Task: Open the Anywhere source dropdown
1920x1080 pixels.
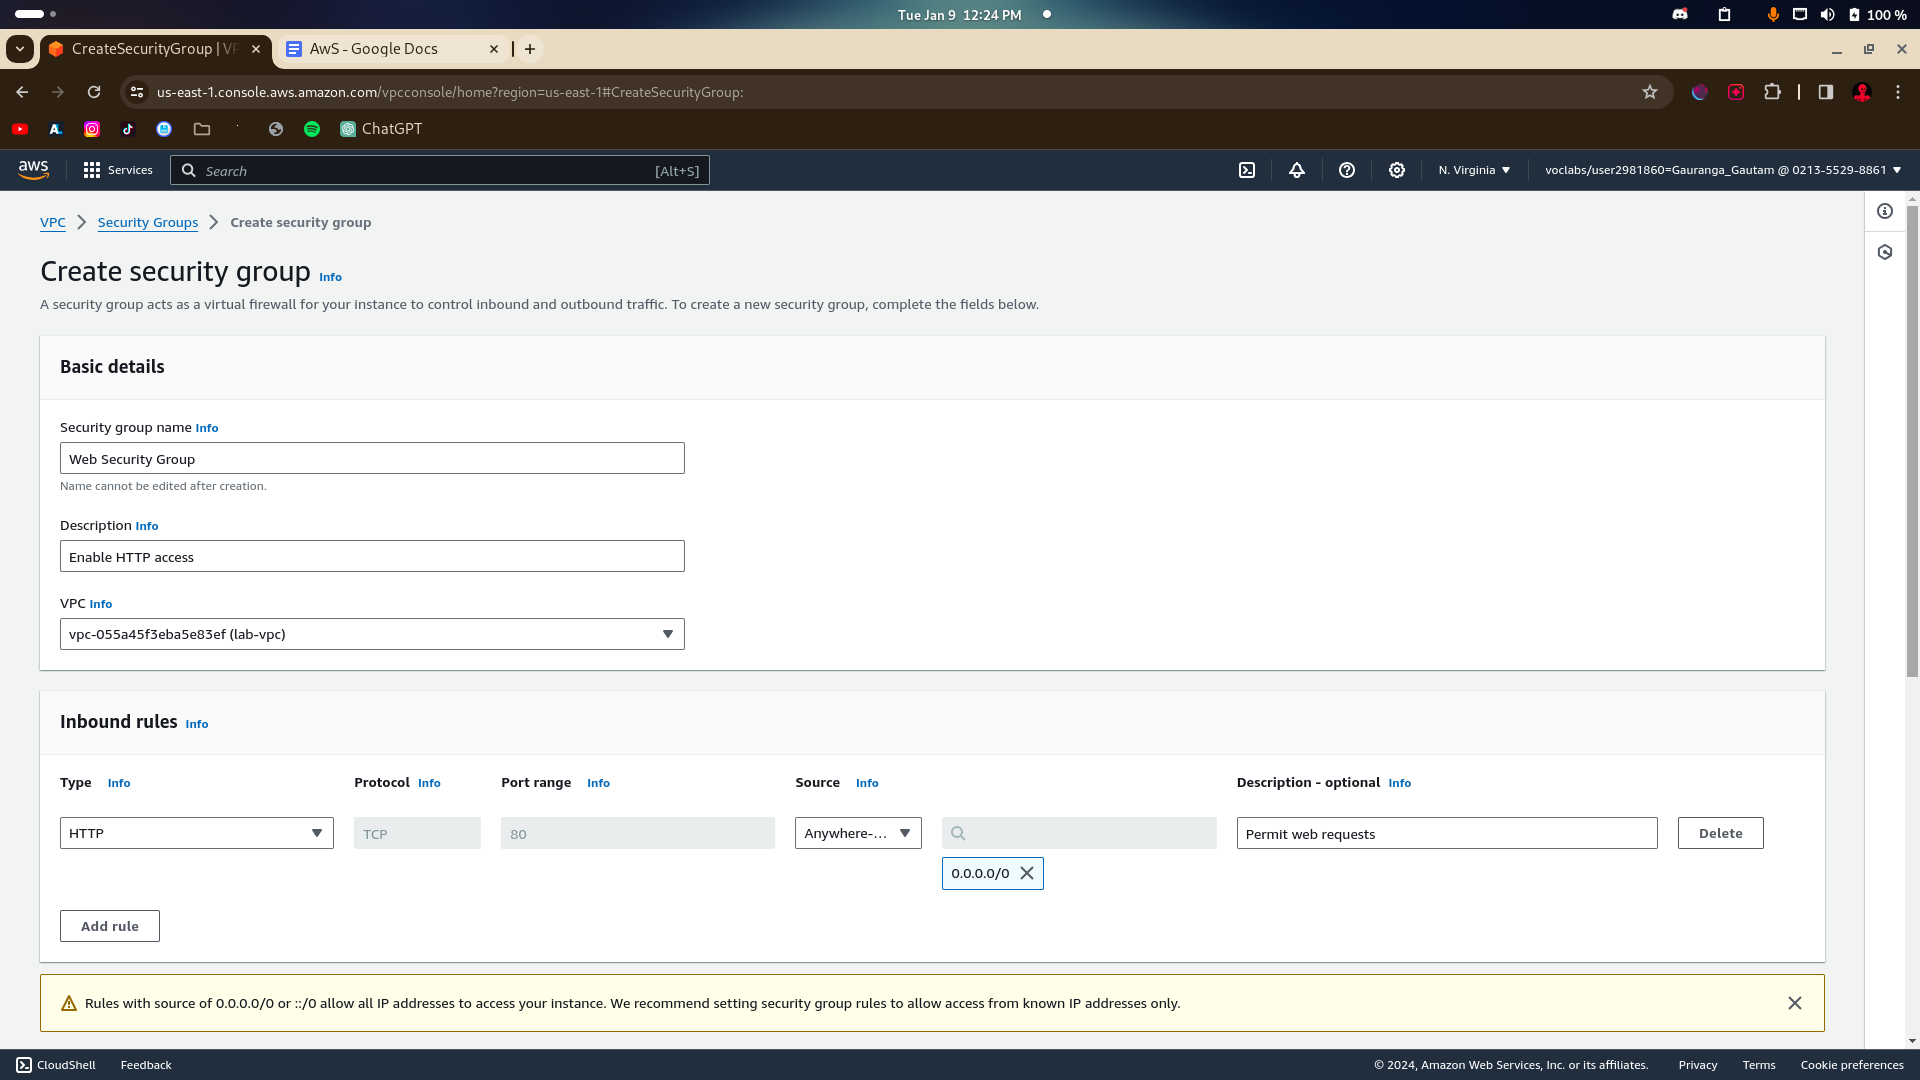Action: [858, 833]
